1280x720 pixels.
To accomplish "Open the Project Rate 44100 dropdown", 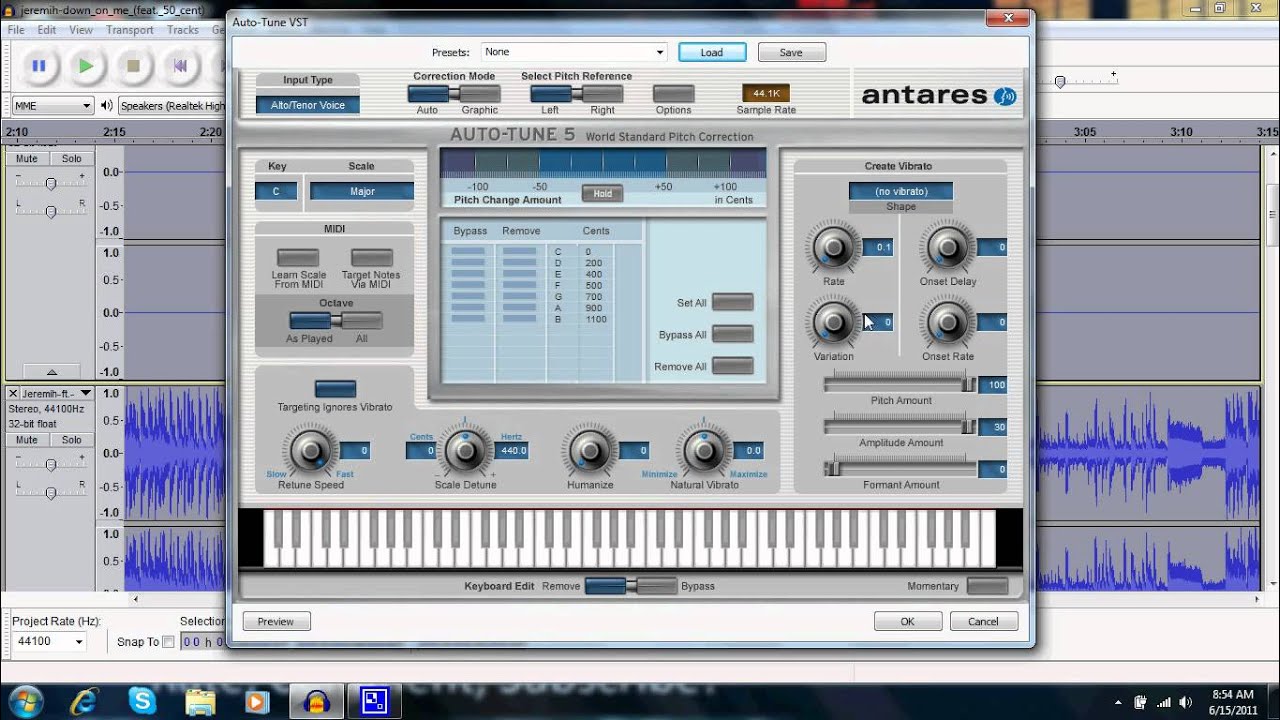I will tap(50, 641).
